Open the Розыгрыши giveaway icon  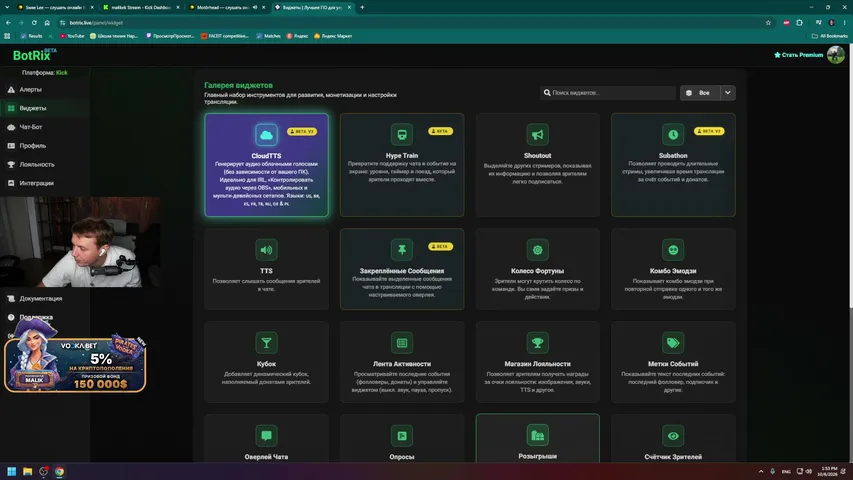pos(537,435)
